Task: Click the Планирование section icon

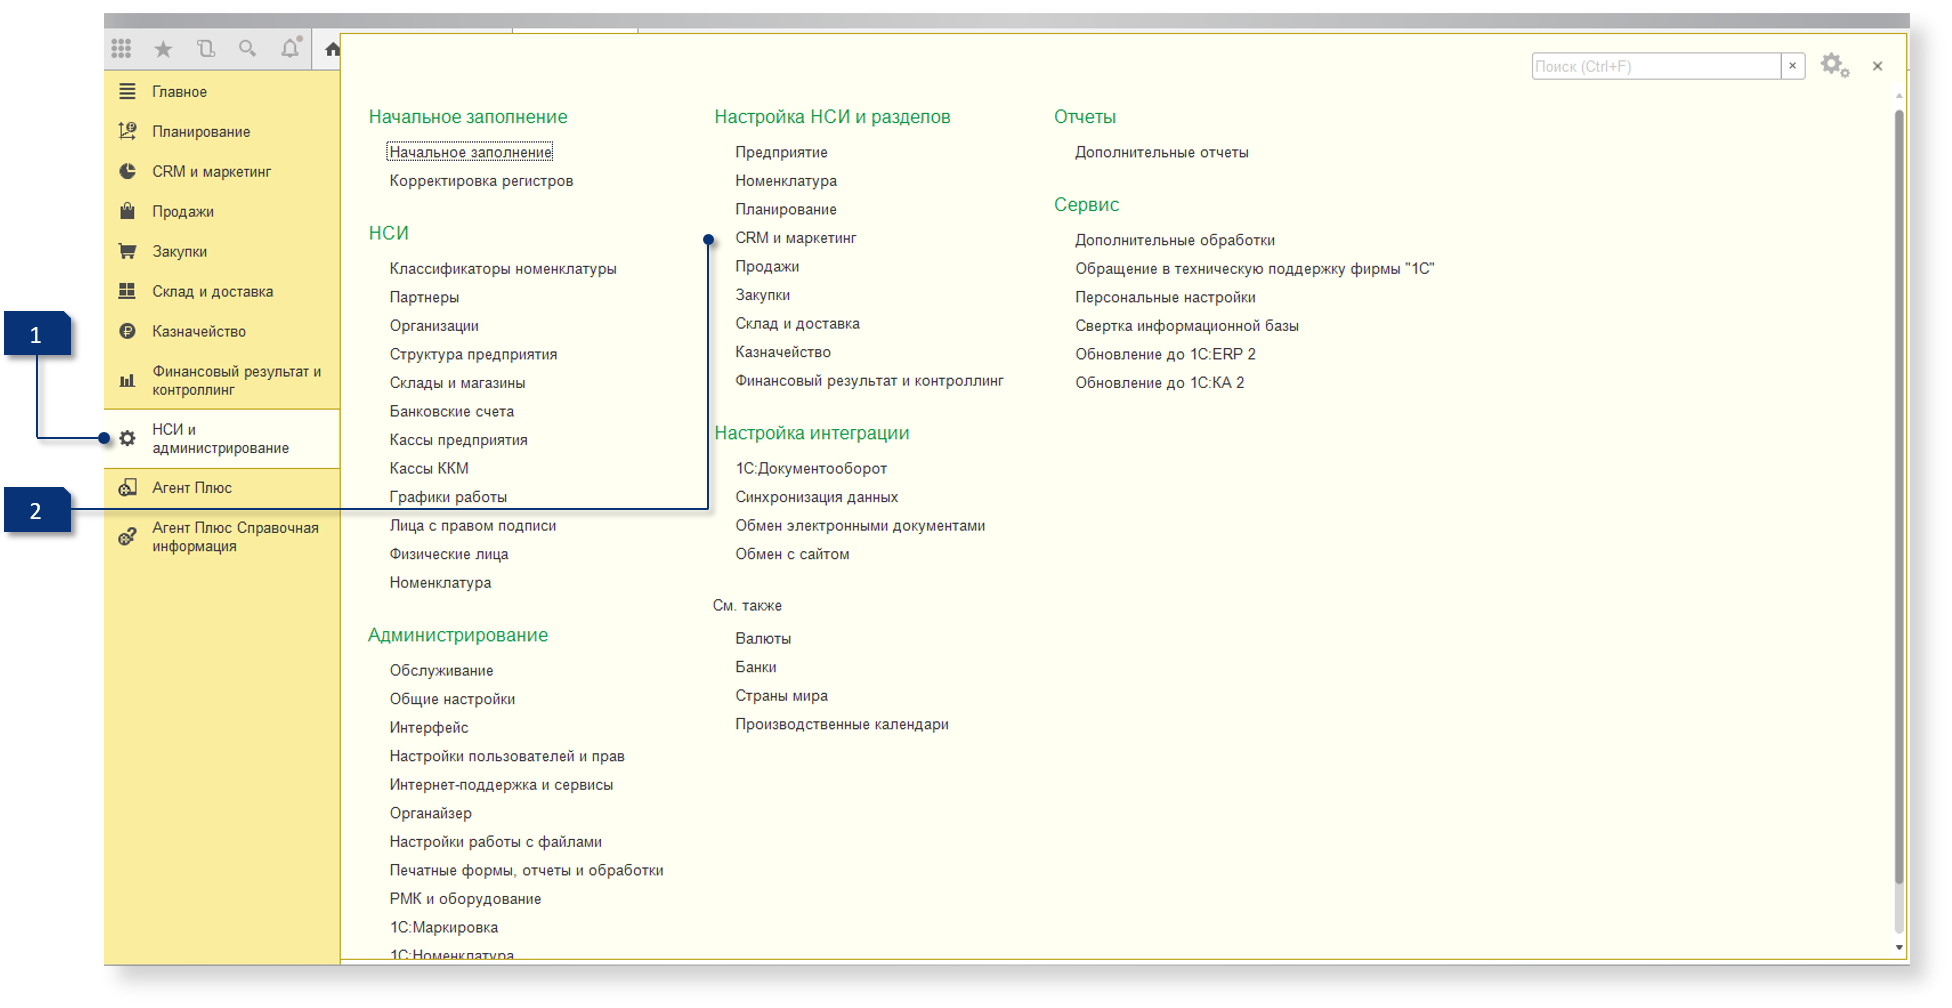Action: 127,131
